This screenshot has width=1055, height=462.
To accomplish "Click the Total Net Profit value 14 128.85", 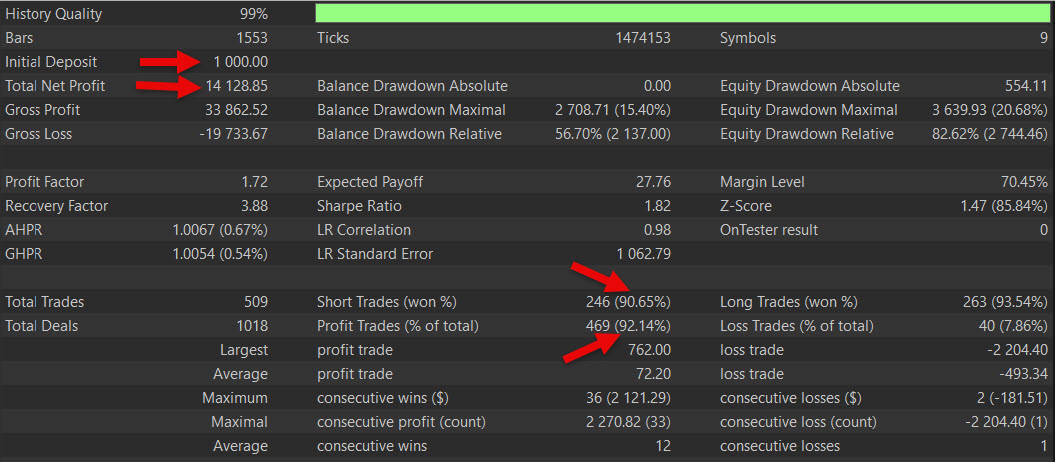I will pyautogui.click(x=234, y=86).
